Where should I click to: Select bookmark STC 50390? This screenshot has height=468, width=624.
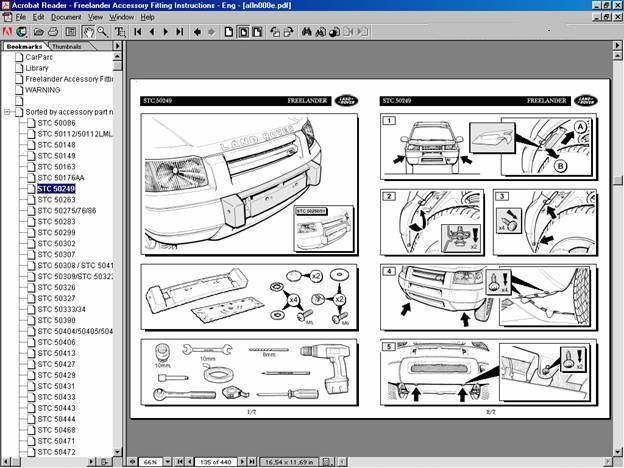56,320
